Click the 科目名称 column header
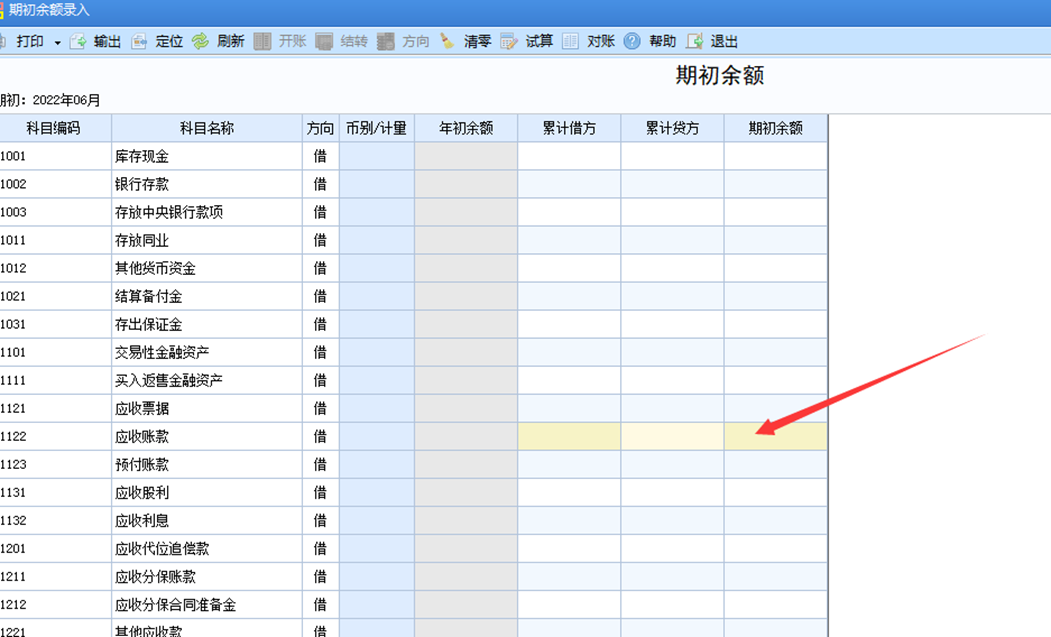1051x637 pixels. click(206, 128)
